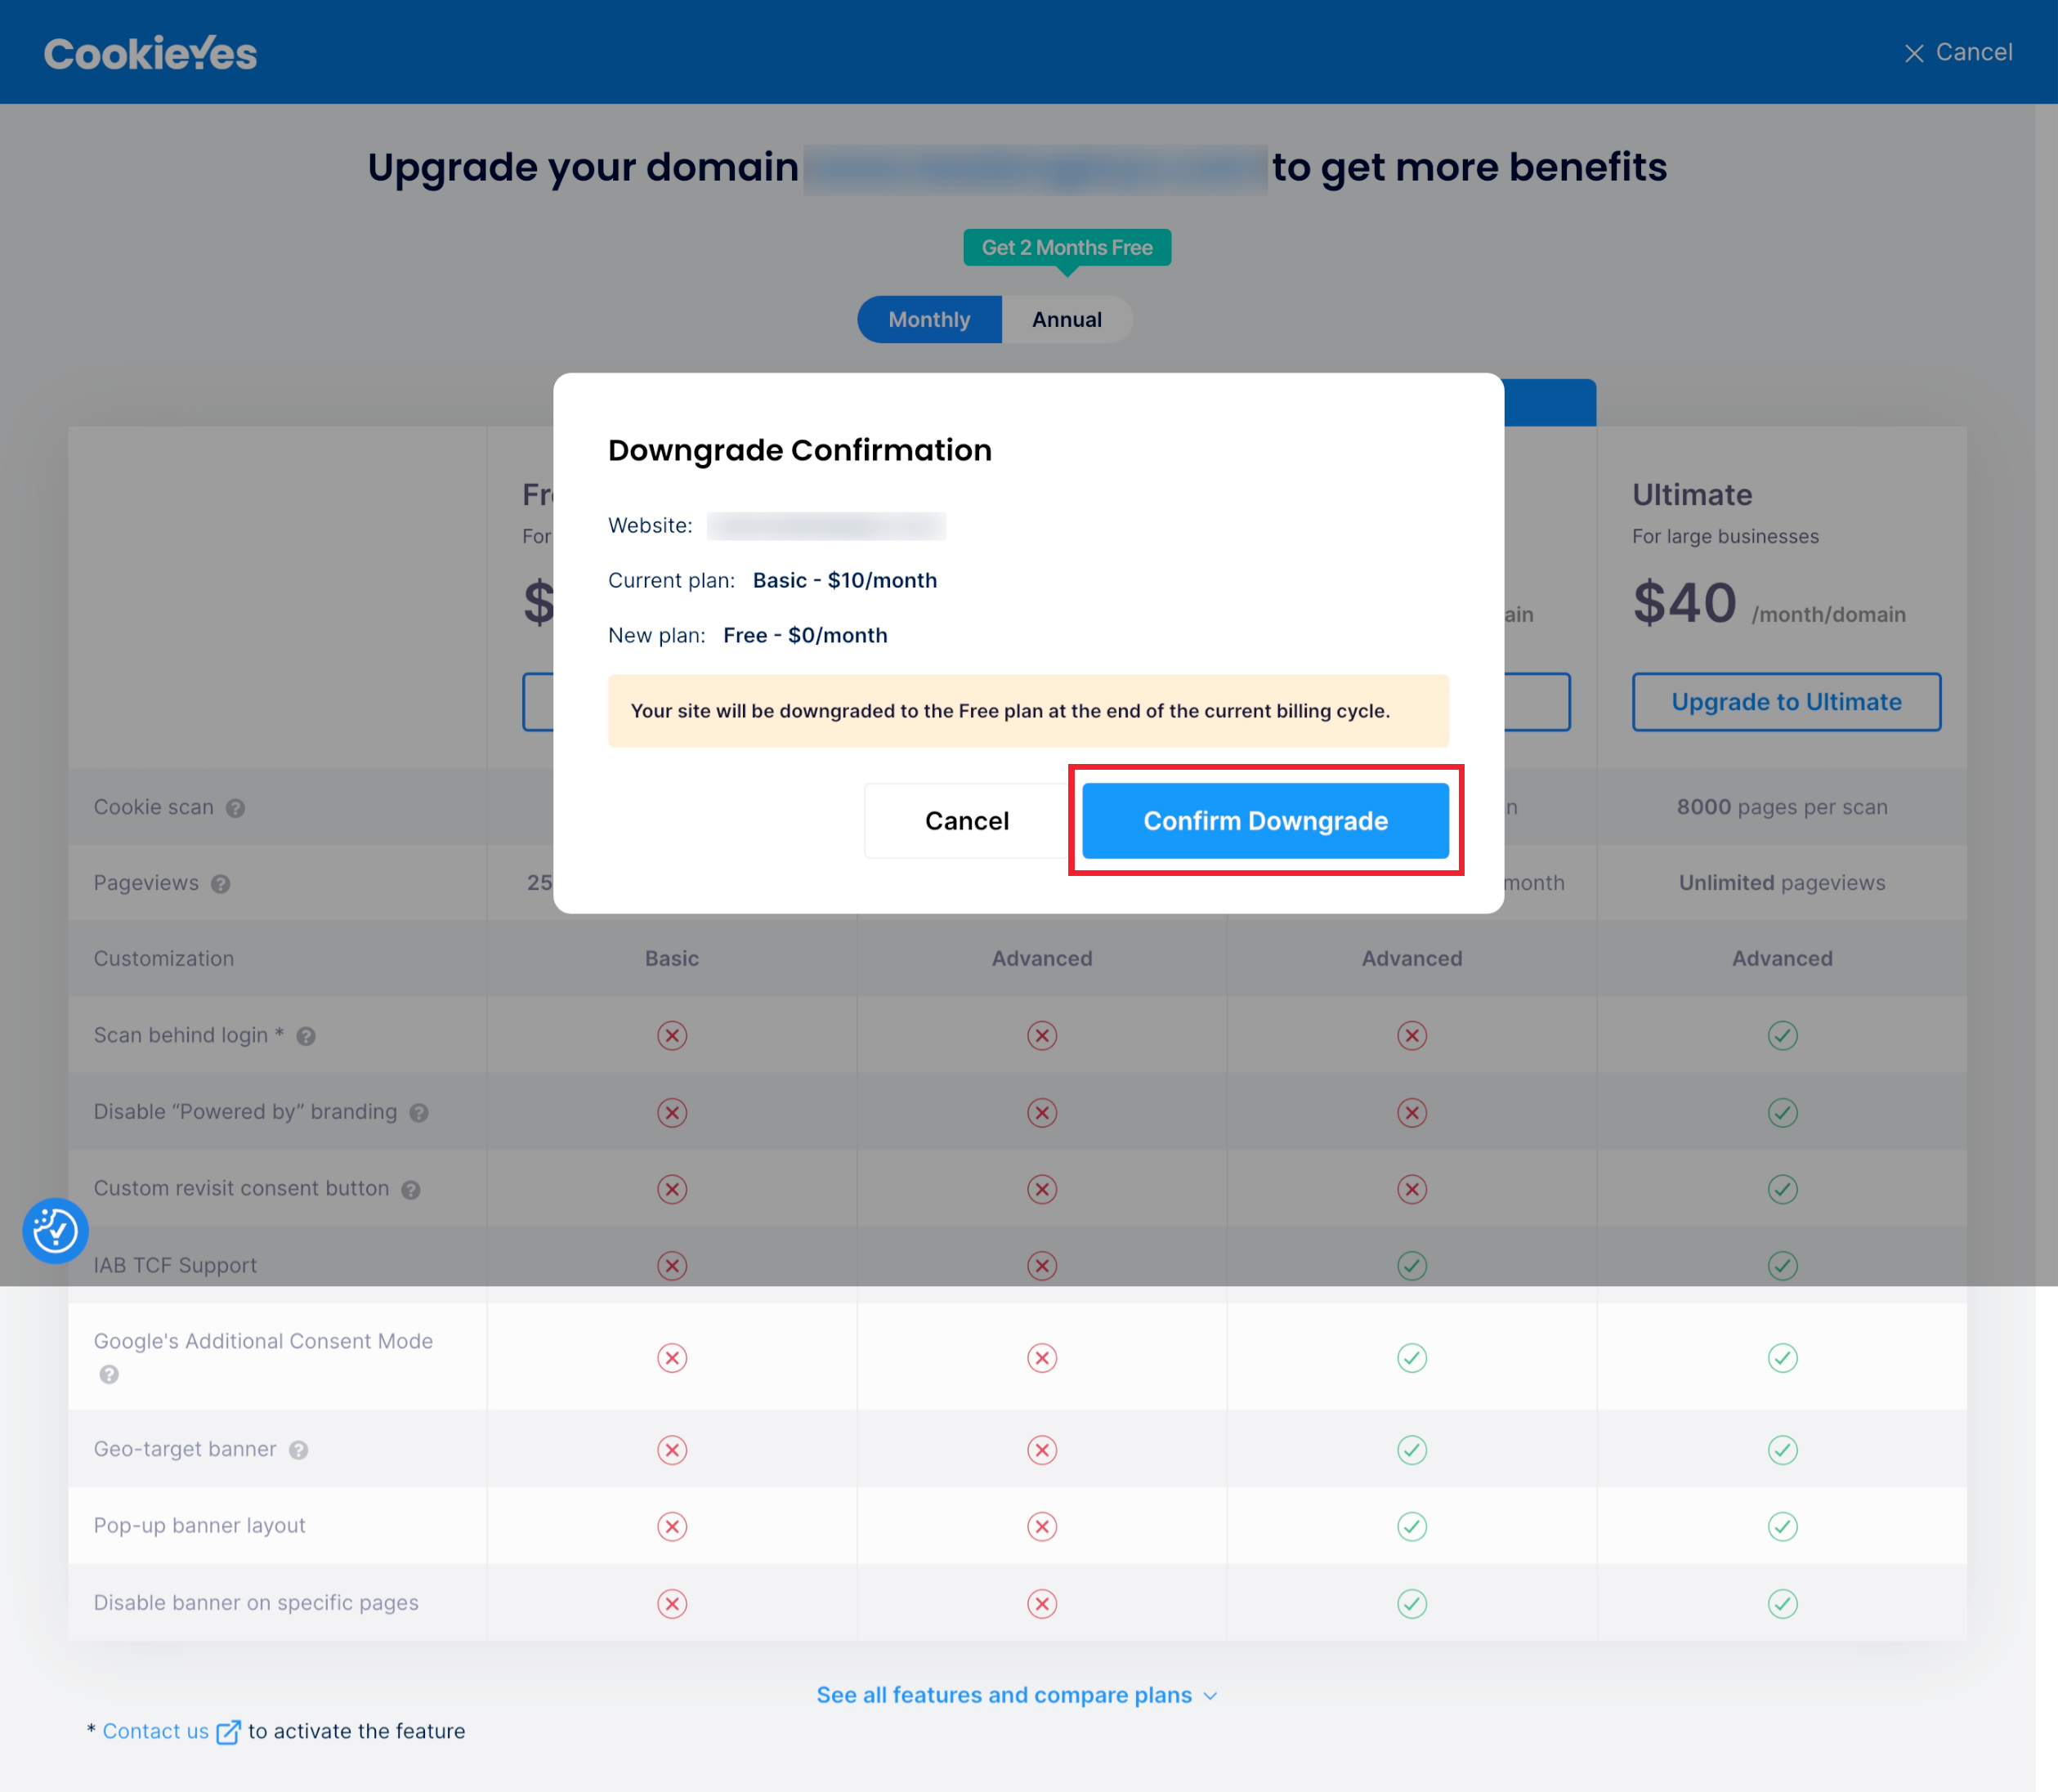Click Upgrade to Ultimate button
The height and width of the screenshot is (1792, 2058).
pyautogui.click(x=1785, y=702)
